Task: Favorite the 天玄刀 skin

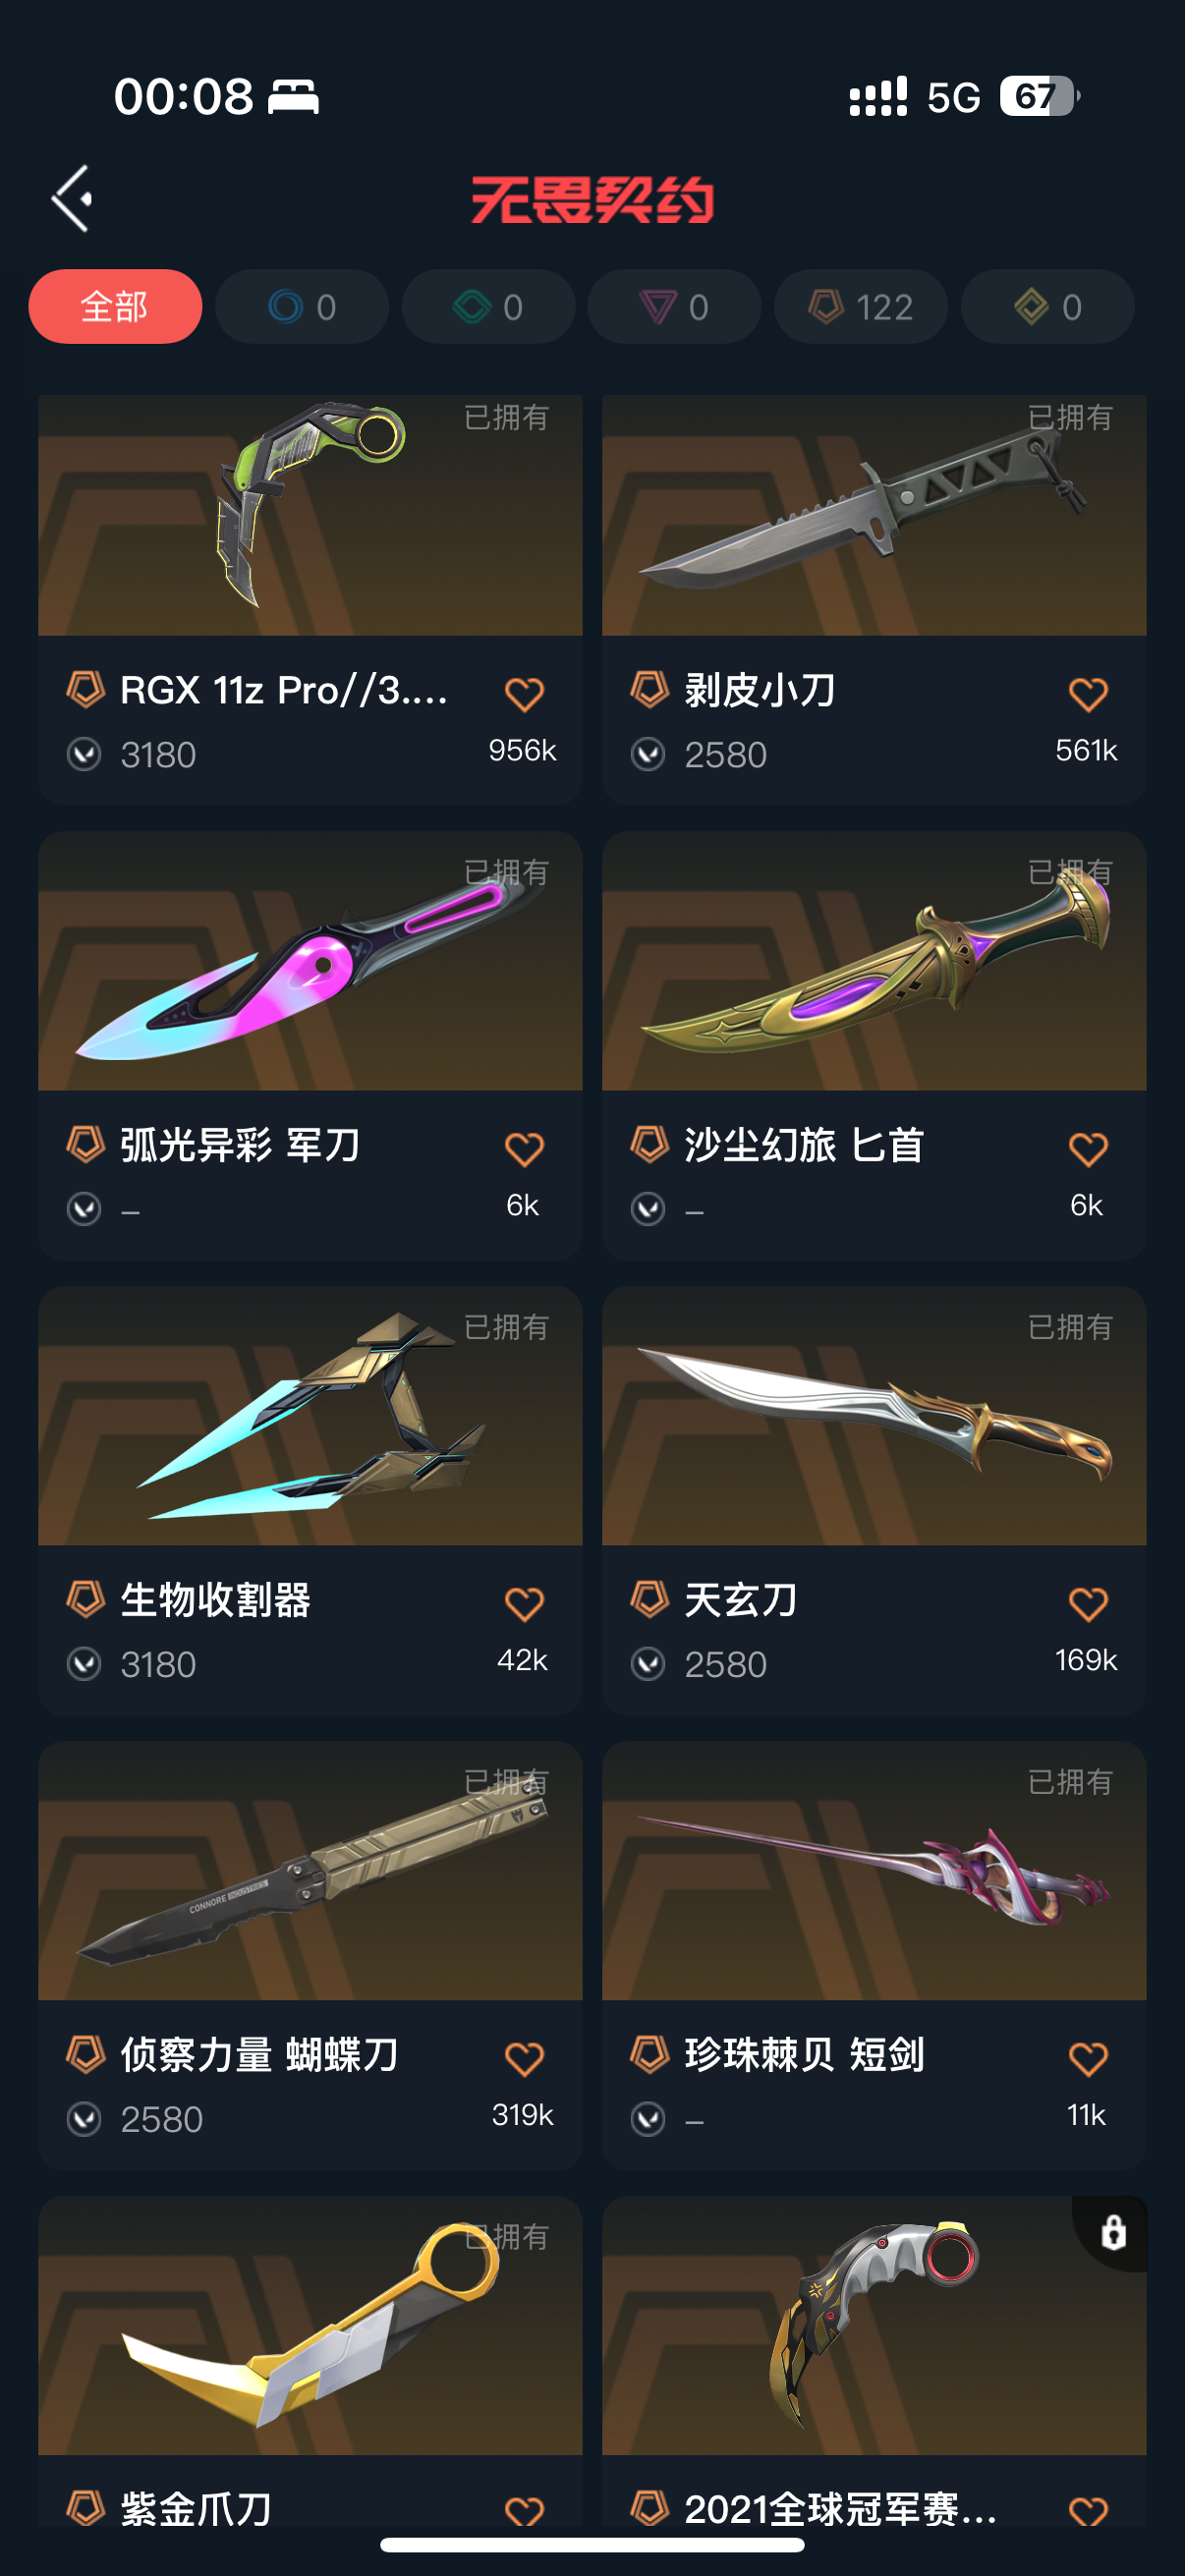Action: pos(1087,1604)
